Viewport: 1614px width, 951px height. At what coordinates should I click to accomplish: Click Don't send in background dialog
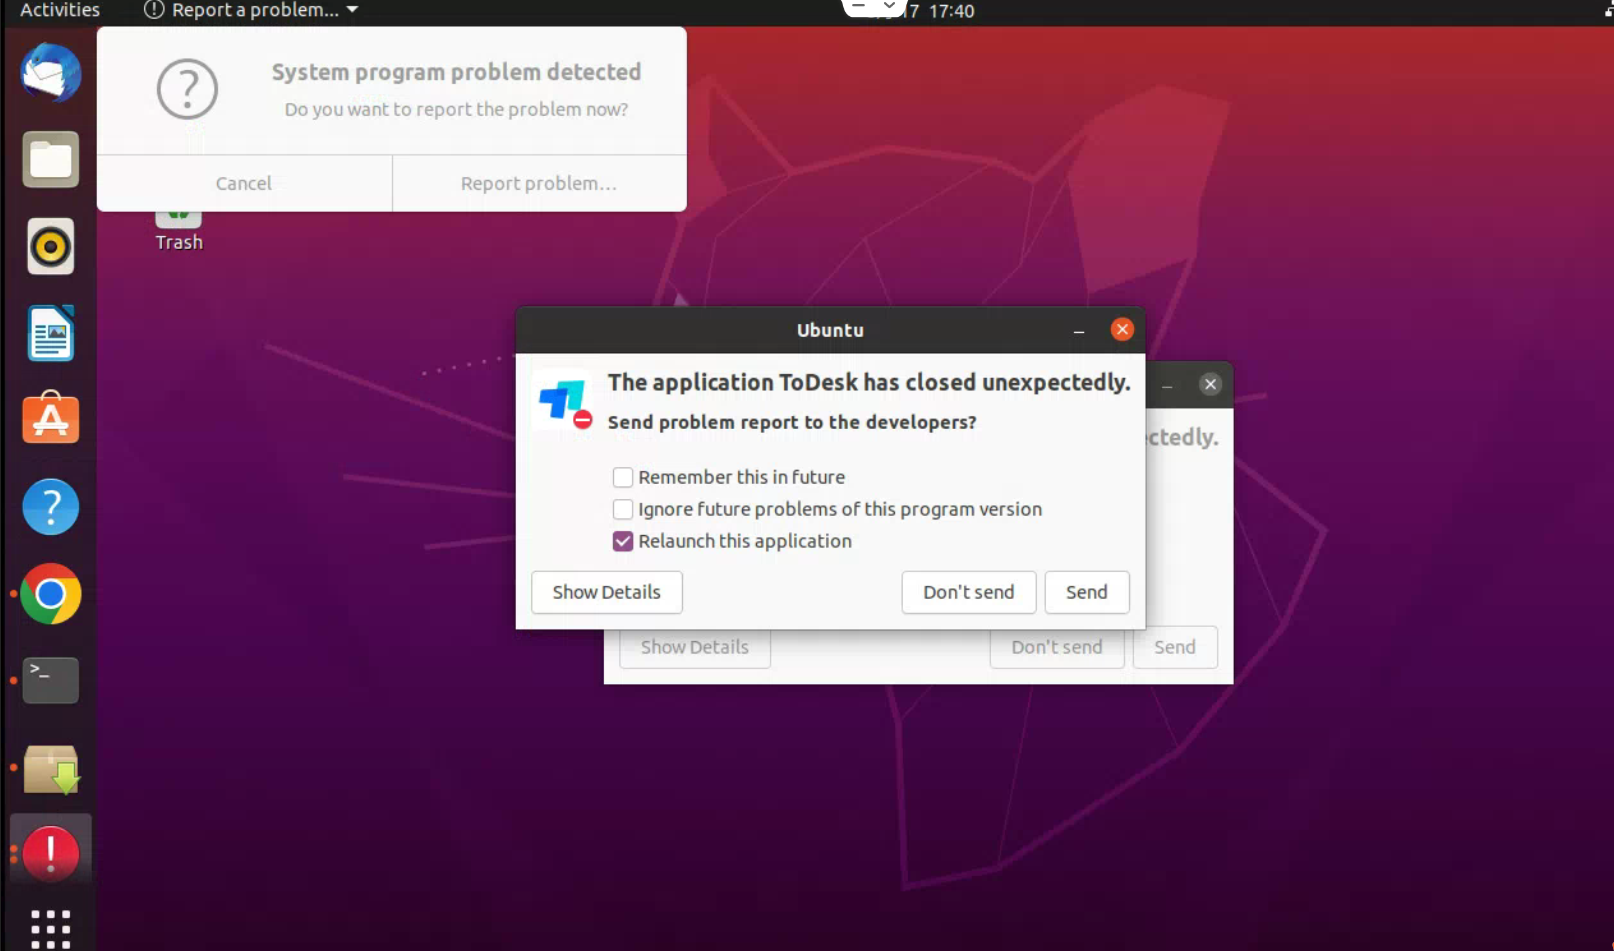tap(1057, 648)
